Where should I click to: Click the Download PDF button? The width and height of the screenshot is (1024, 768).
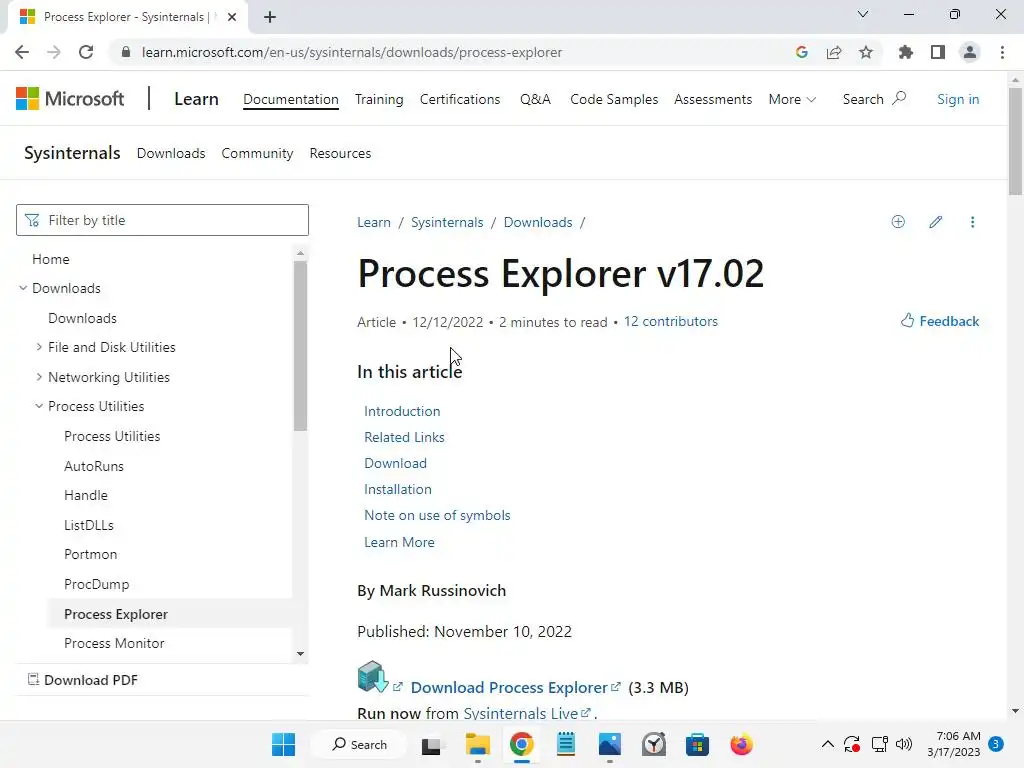(x=83, y=680)
